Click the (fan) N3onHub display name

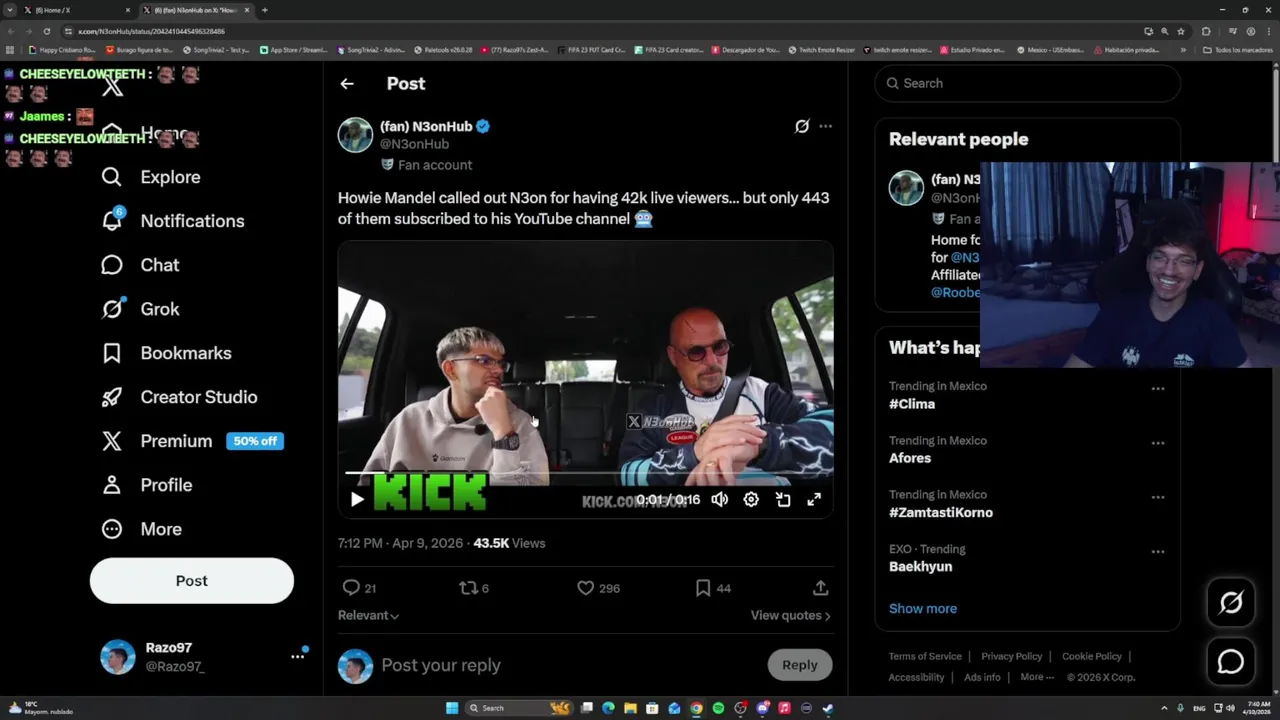(x=426, y=126)
